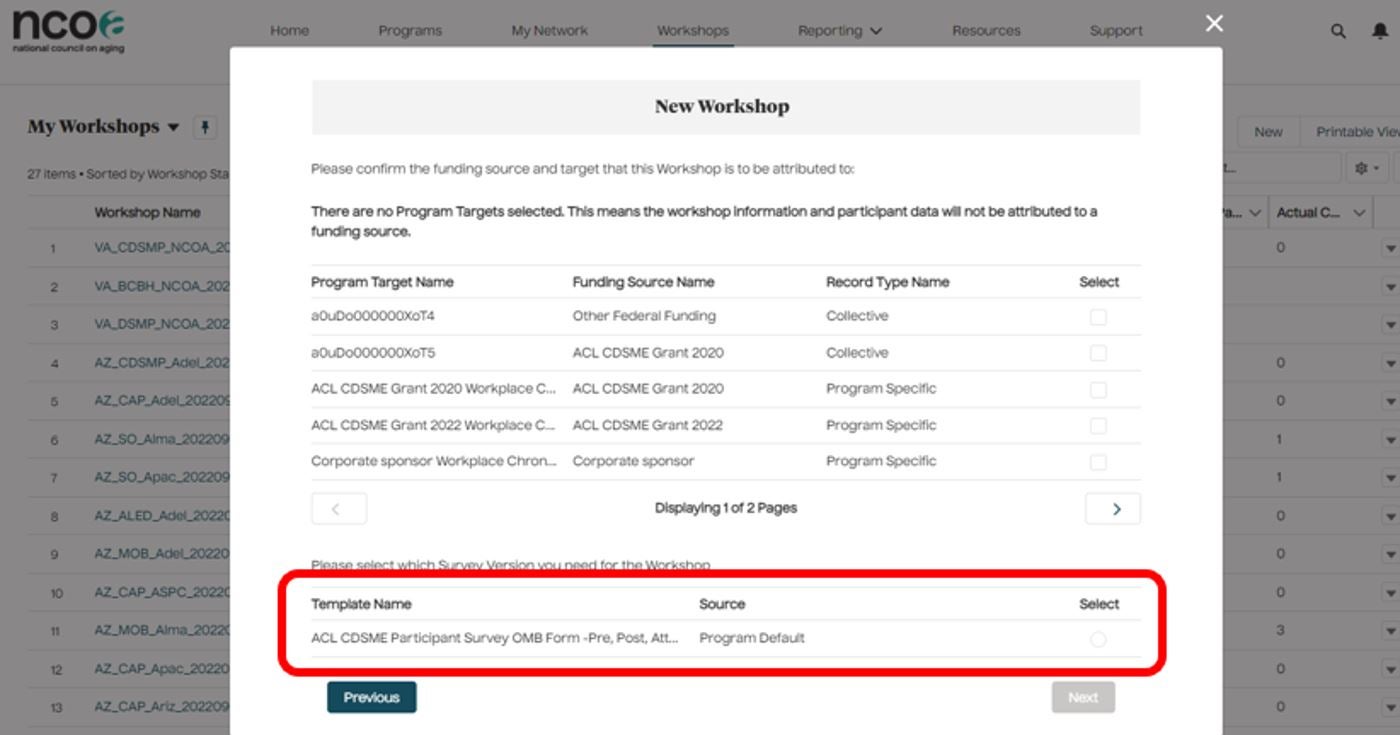Open the Programs tab
This screenshot has width=1400, height=735.
410,31
